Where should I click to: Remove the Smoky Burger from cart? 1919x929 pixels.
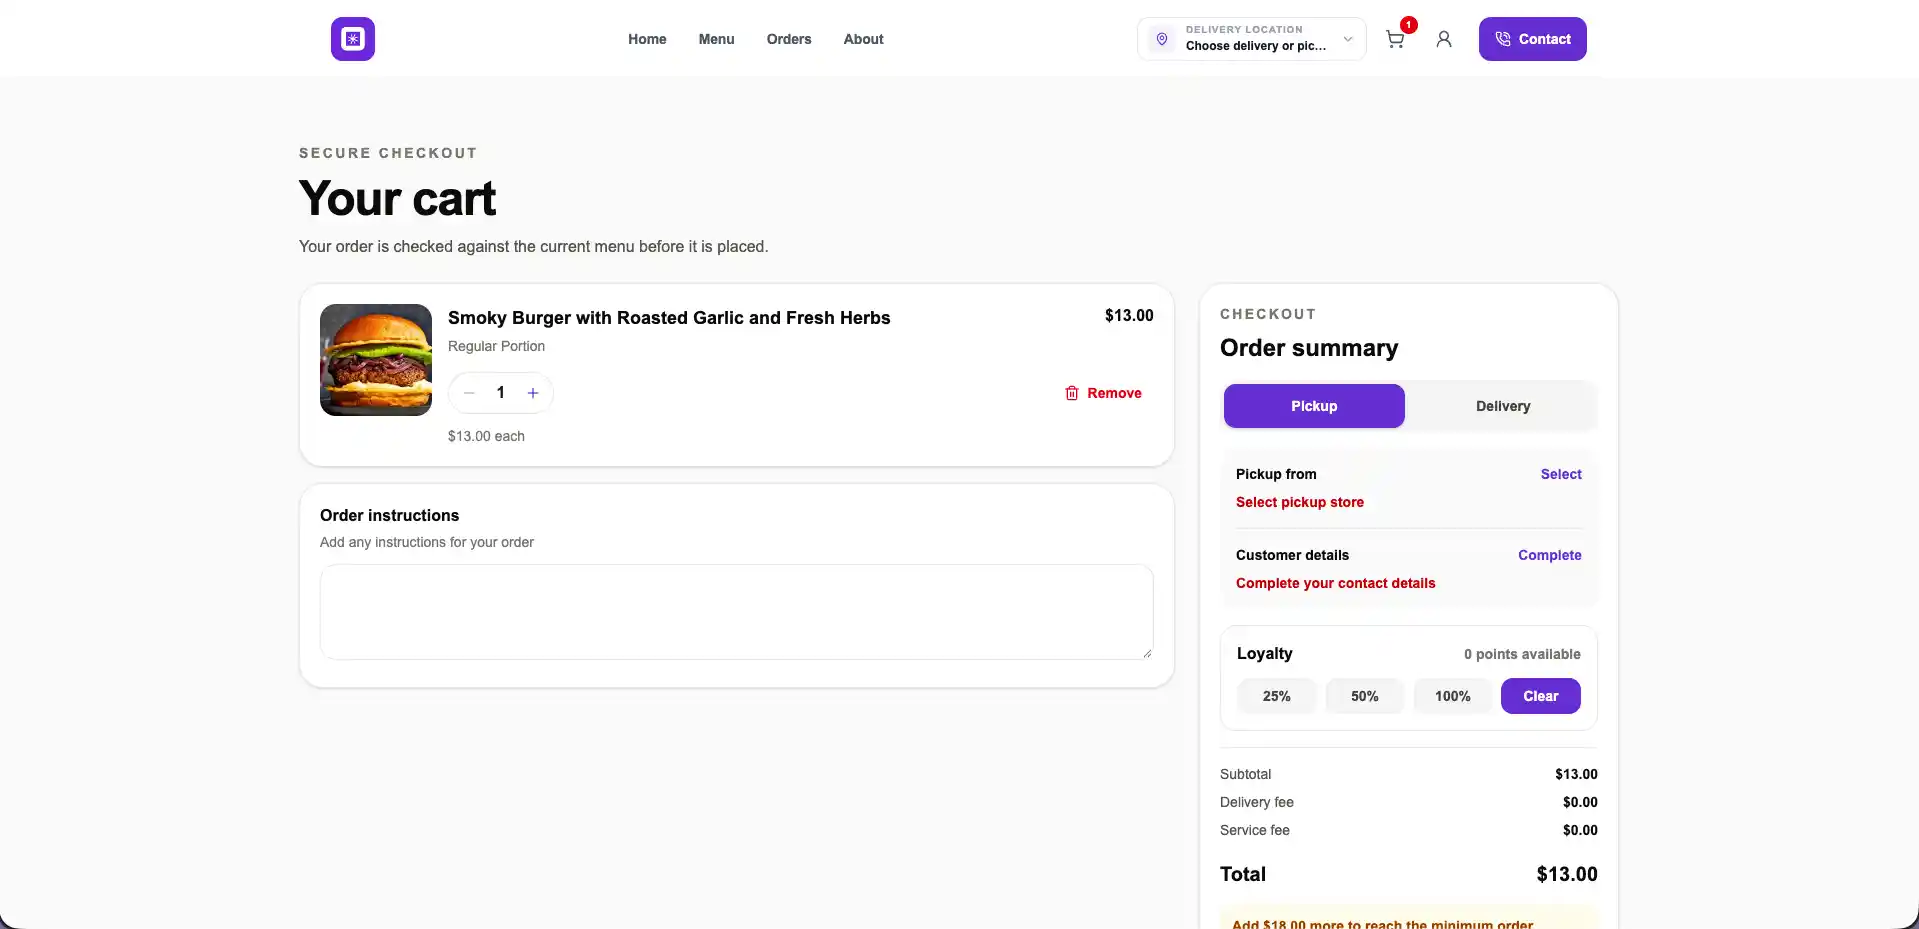pyautogui.click(x=1103, y=393)
